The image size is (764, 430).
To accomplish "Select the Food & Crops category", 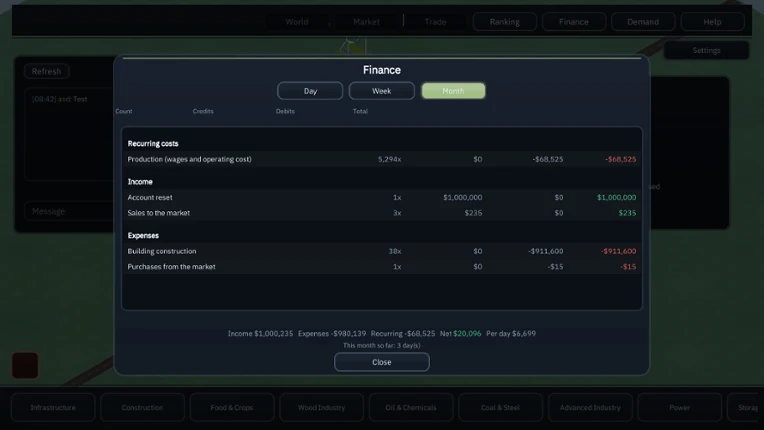I will click(x=232, y=408).
